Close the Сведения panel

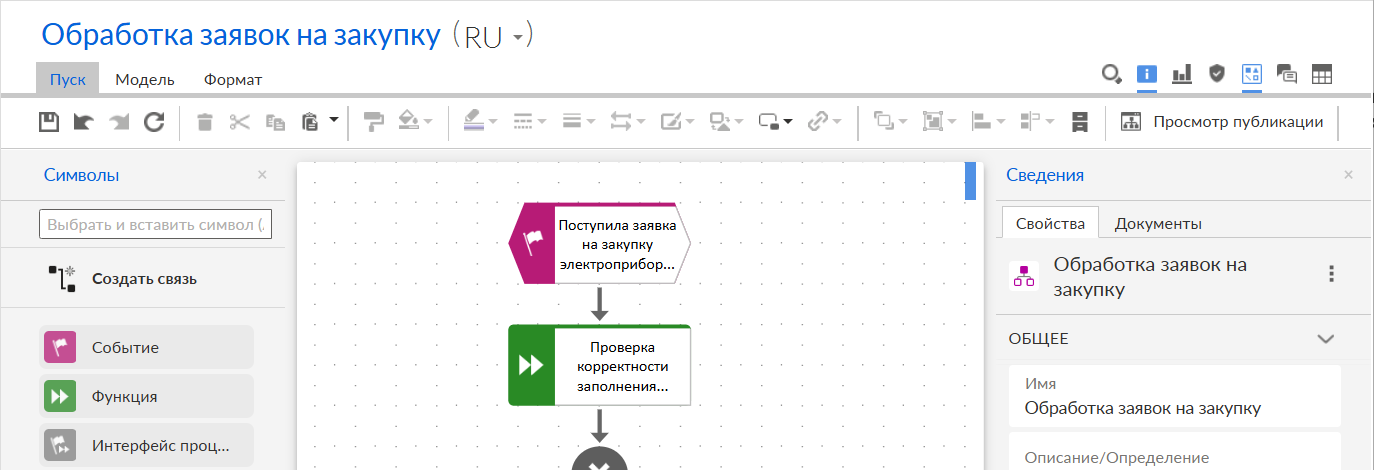pyautogui.click(x=1348, y=174)
